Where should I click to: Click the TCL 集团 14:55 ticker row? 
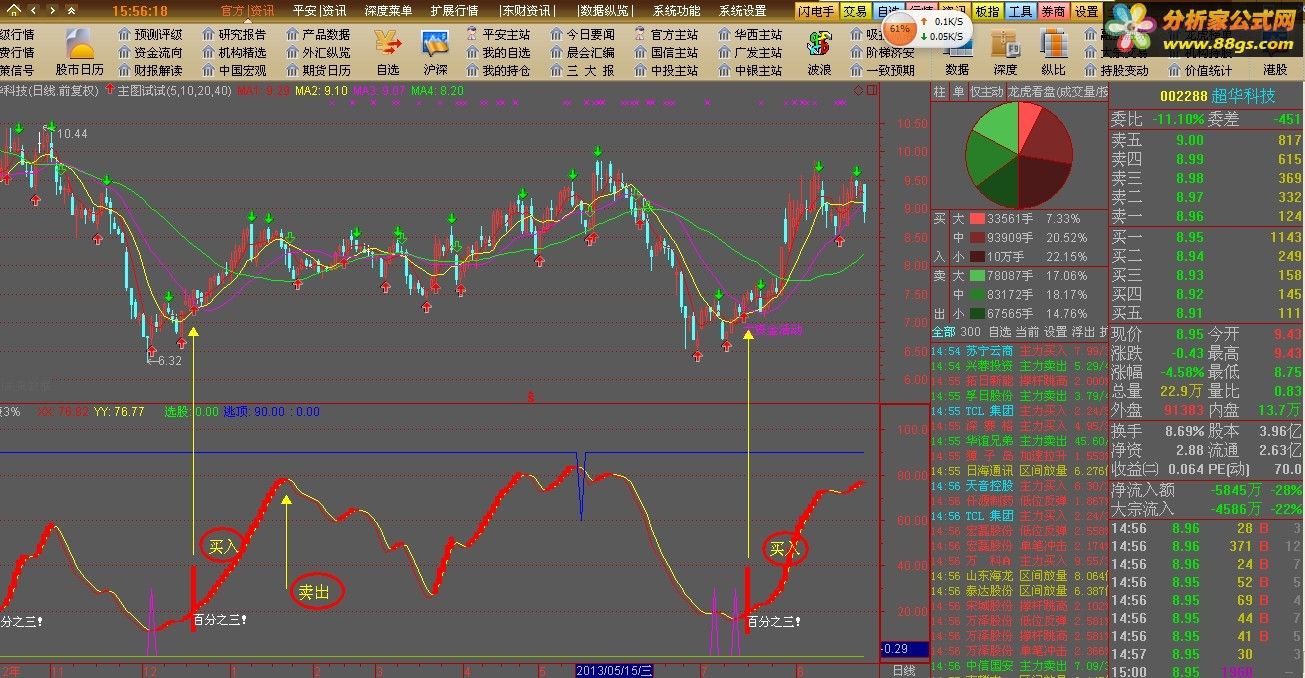(1020, 411)
